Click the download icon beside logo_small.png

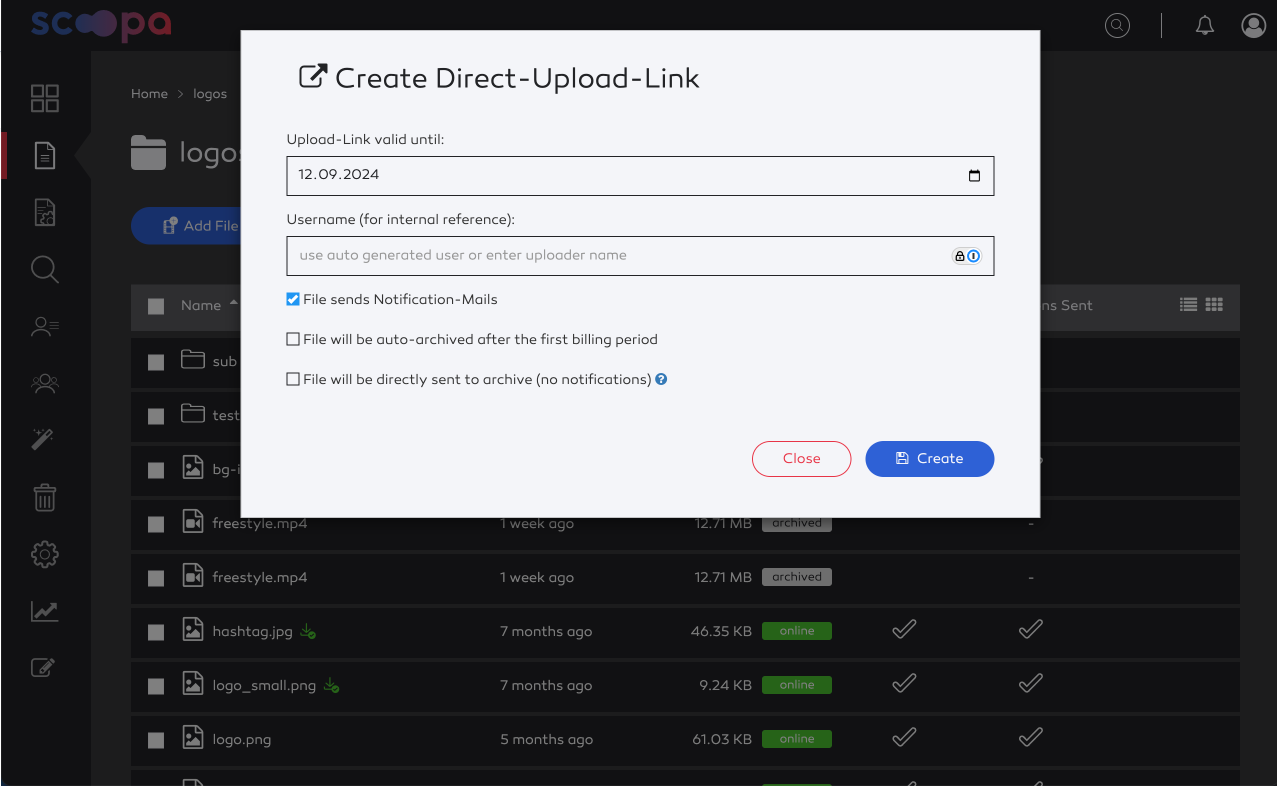(x=332, y=686)
